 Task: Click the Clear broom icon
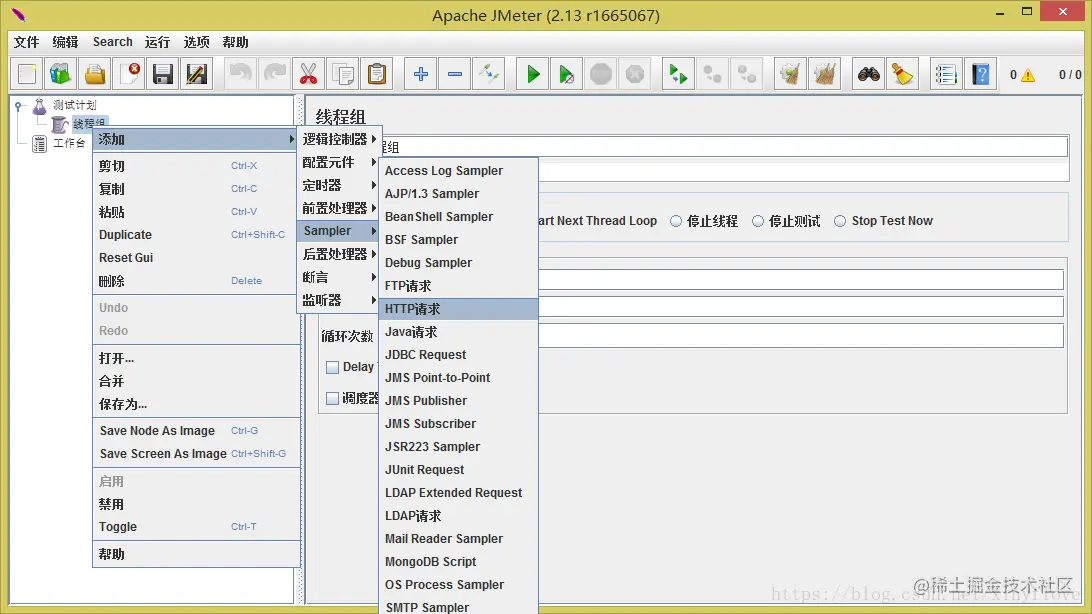(790, 74)
